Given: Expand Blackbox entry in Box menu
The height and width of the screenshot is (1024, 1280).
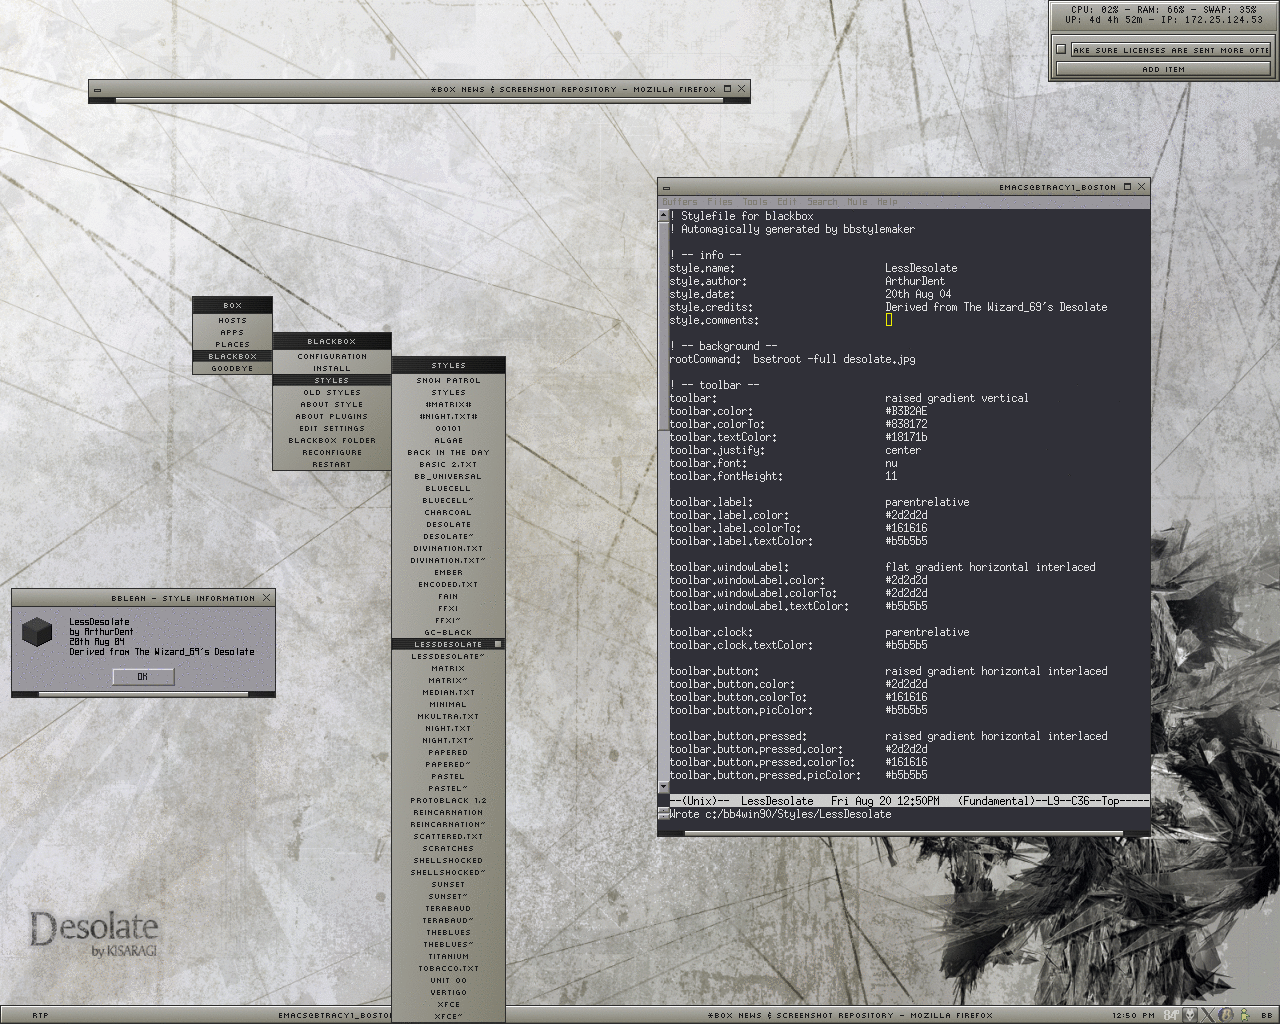Looking at the screenshot, I should [232, 356].
